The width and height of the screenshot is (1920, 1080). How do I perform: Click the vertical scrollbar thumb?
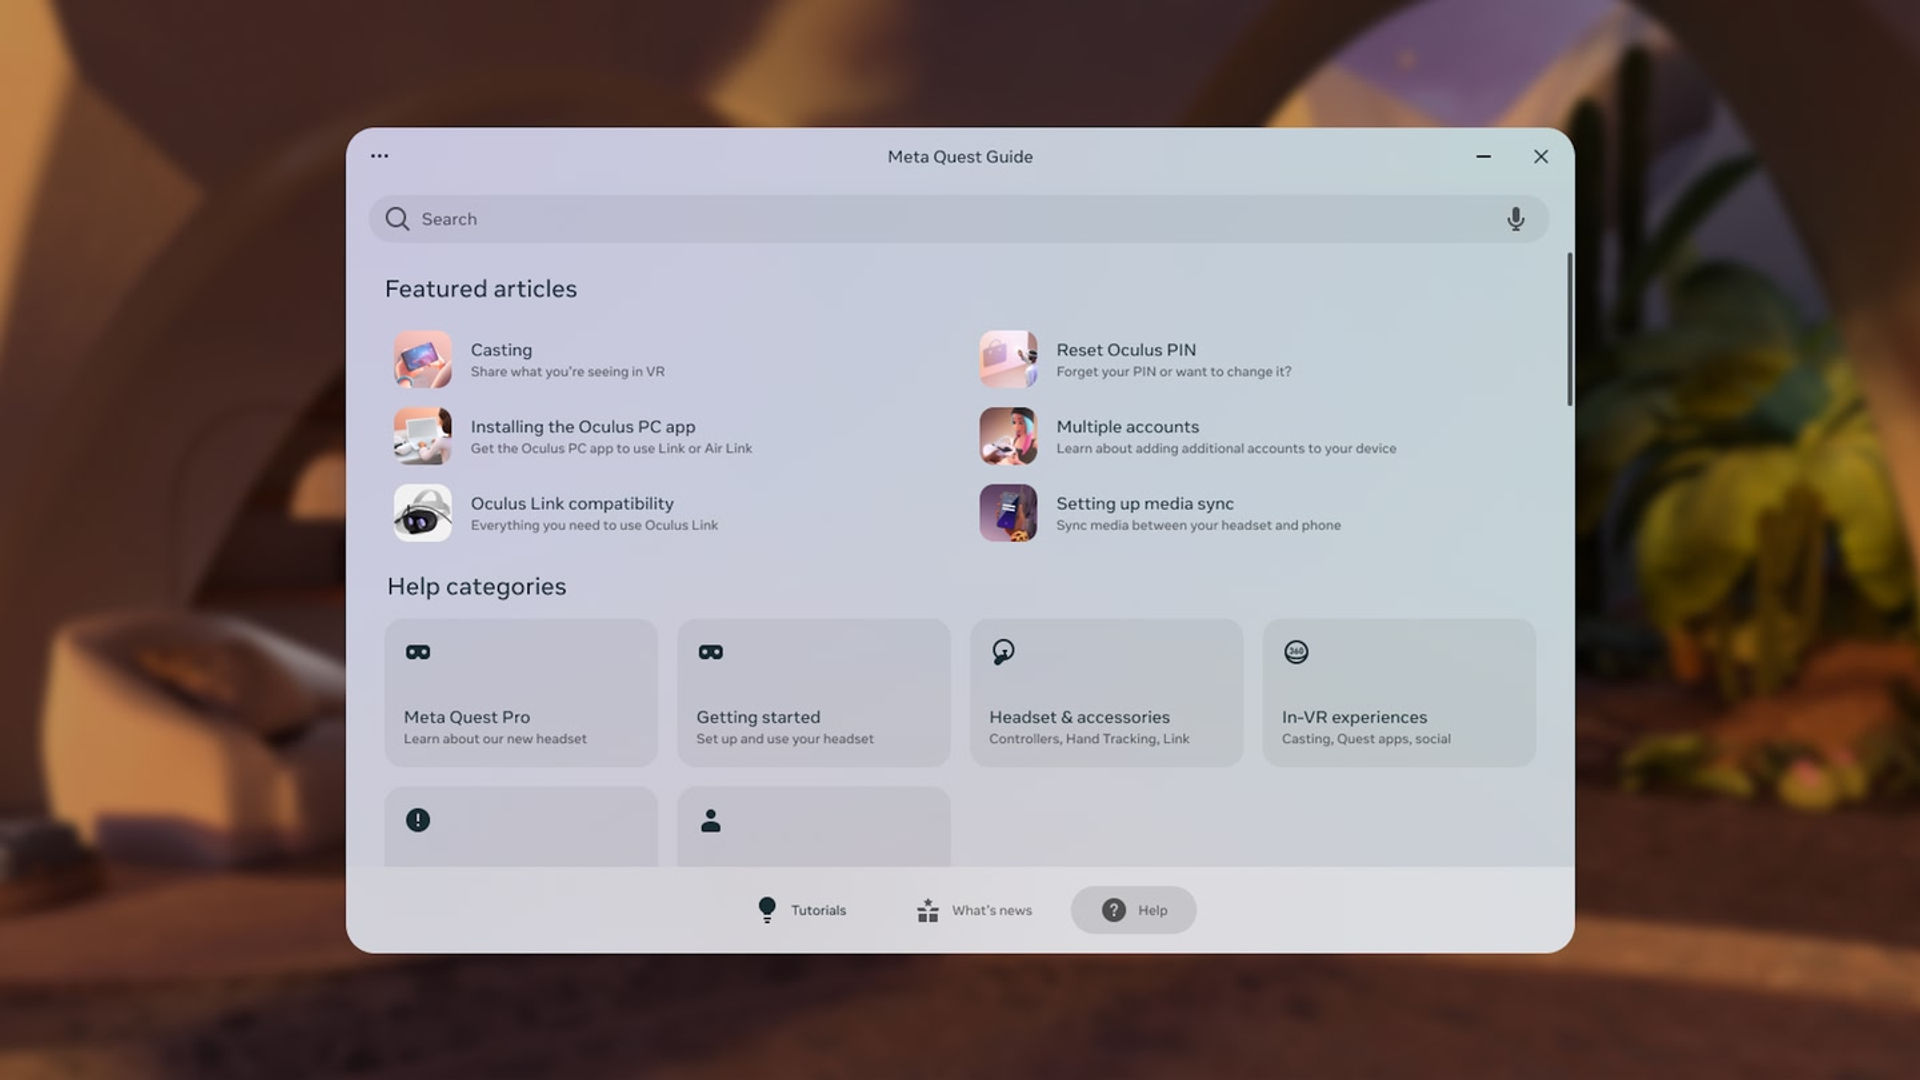(x=1569, y=329)
